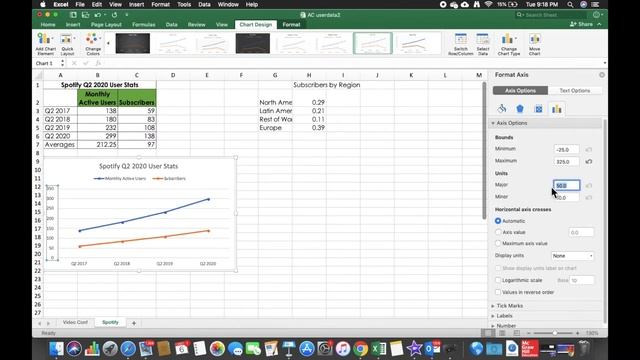Close the Format Axis pane
The image size is (640, 360).
[x=602, y=75]
